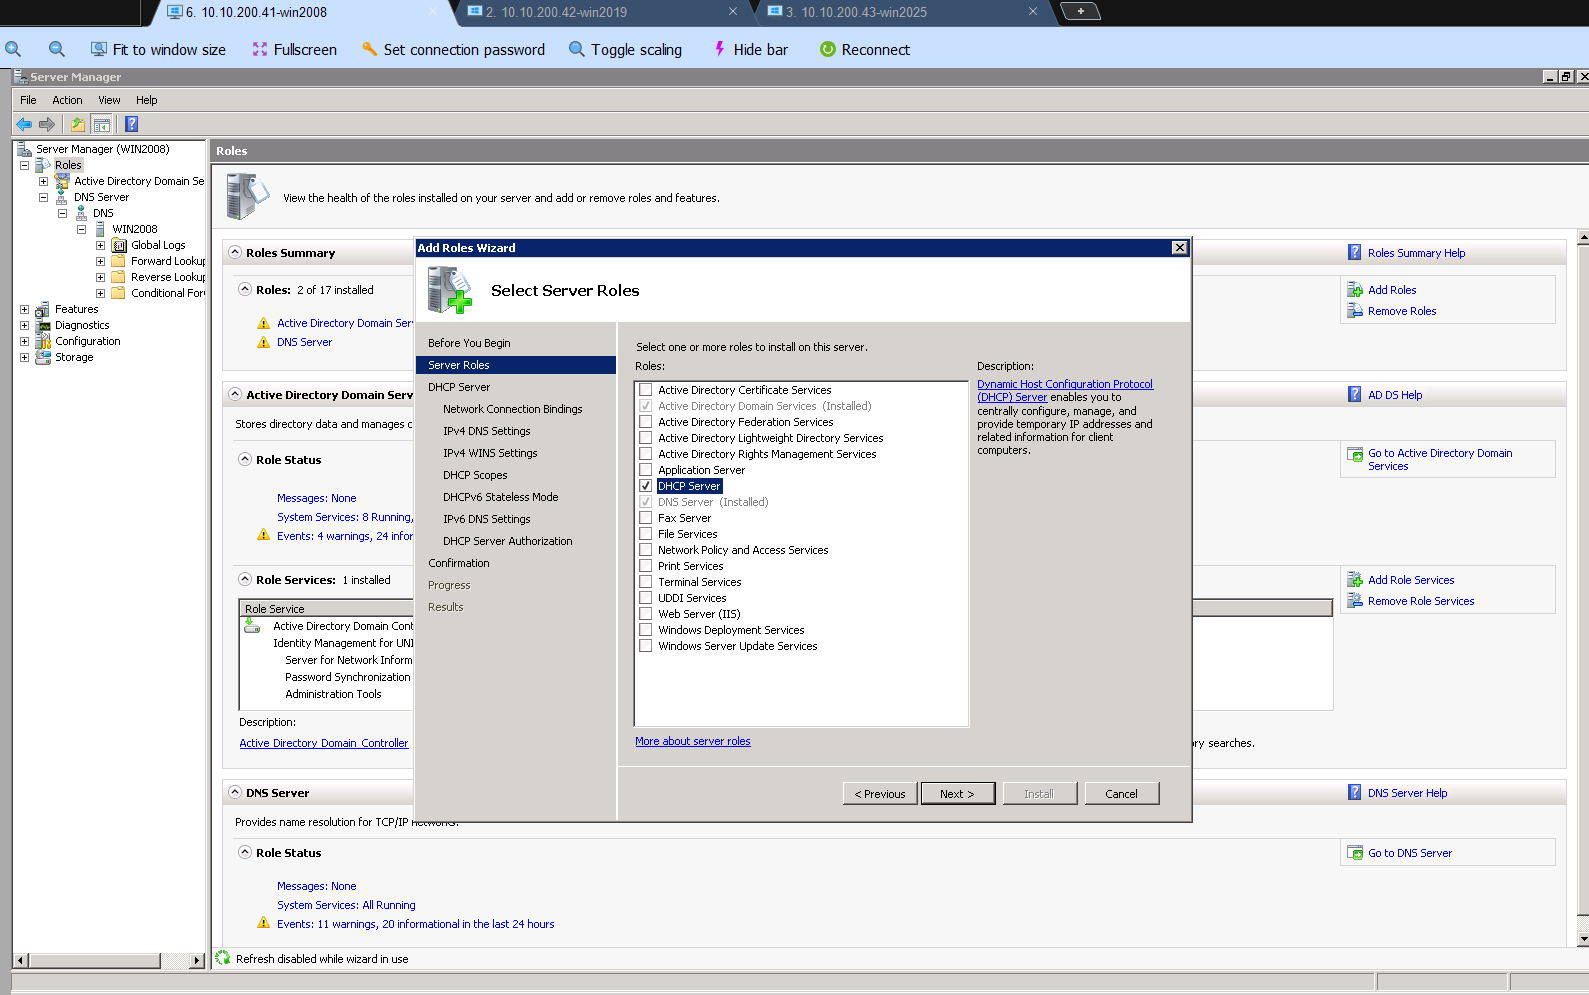Click the Remove Roles icon in right pane
The image size is (1589, 995).
click(1355, 311)
